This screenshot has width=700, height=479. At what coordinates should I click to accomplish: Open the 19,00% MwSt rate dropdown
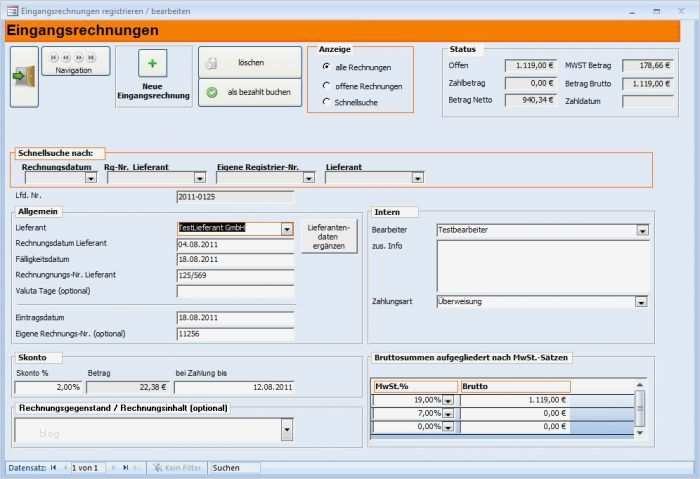[x=448, y=400]
